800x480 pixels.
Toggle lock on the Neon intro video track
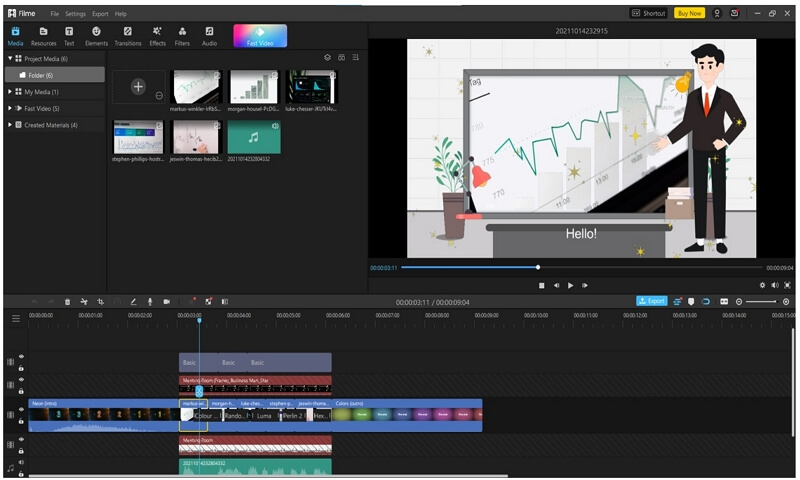coord(21,421)
